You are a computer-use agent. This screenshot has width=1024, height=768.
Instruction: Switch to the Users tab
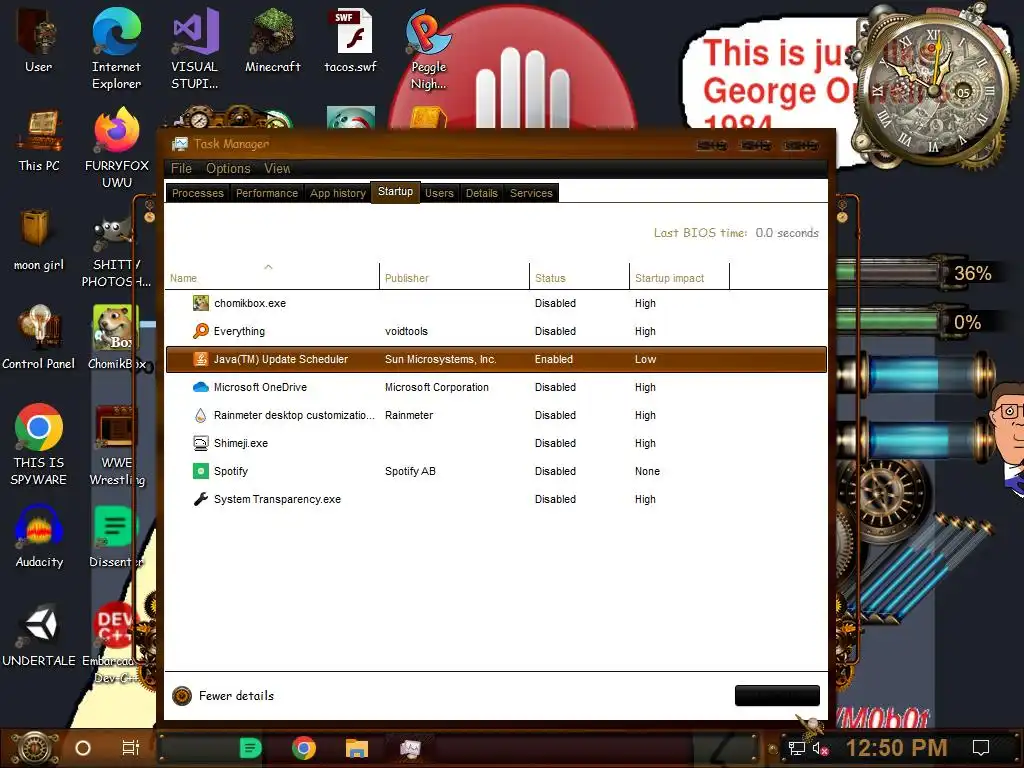click(x=439, y=193)
